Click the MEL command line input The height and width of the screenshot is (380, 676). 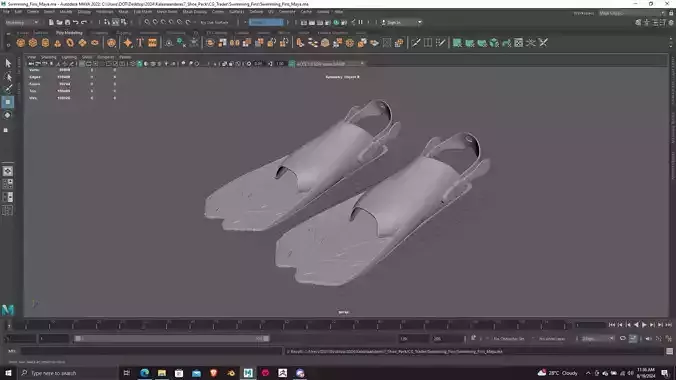coord(151,352)
